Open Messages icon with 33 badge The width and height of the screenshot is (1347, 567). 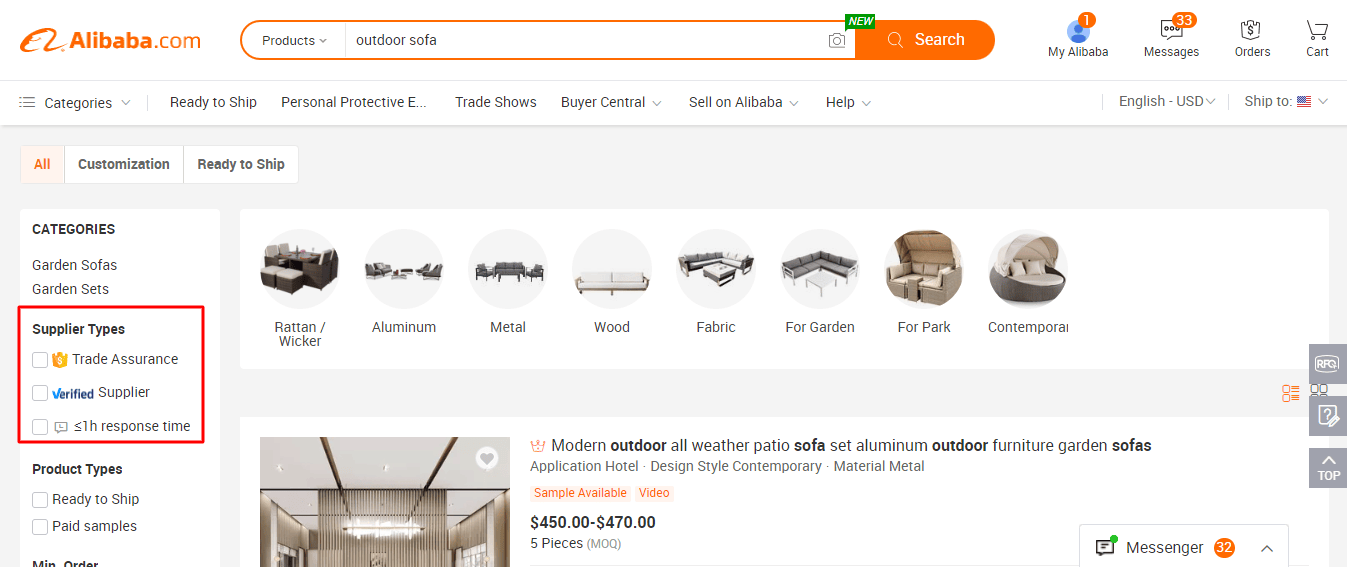(x=1171, y=29)
